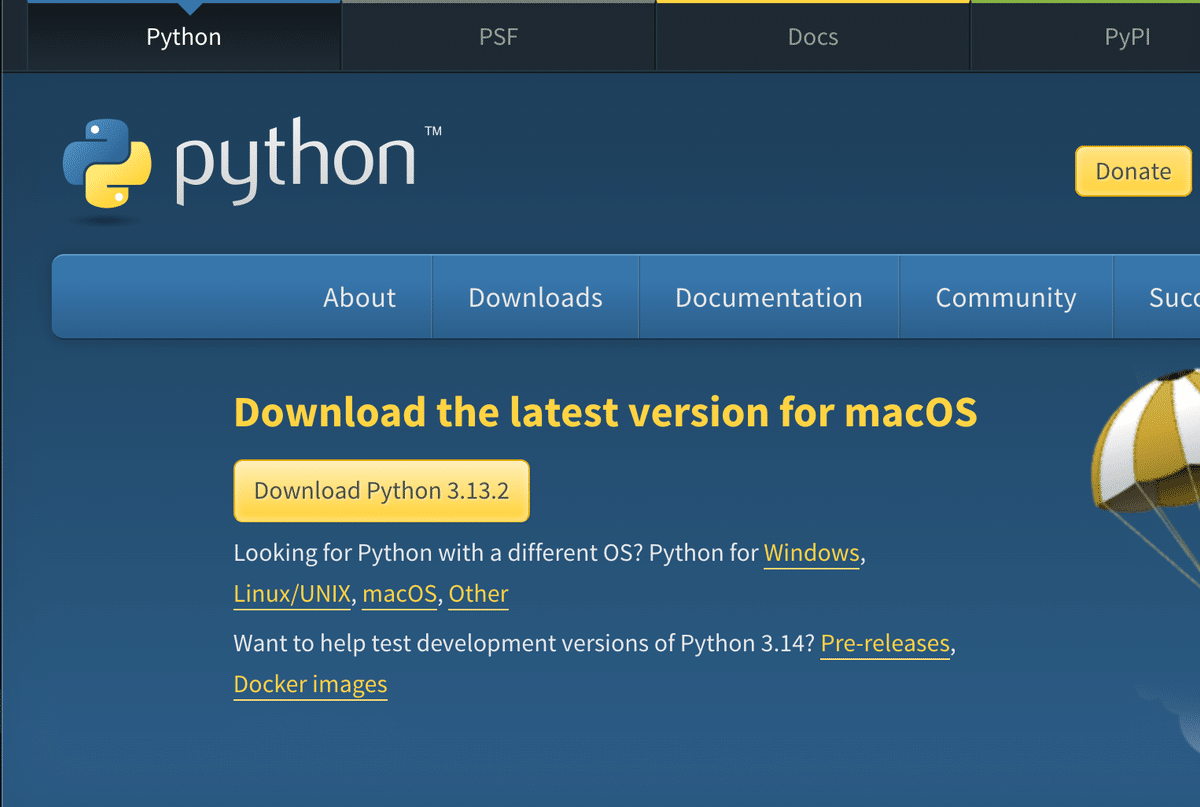Follow the Windows download link
The height and width of the screenshot is (807, 1200).
pos(811,553)
